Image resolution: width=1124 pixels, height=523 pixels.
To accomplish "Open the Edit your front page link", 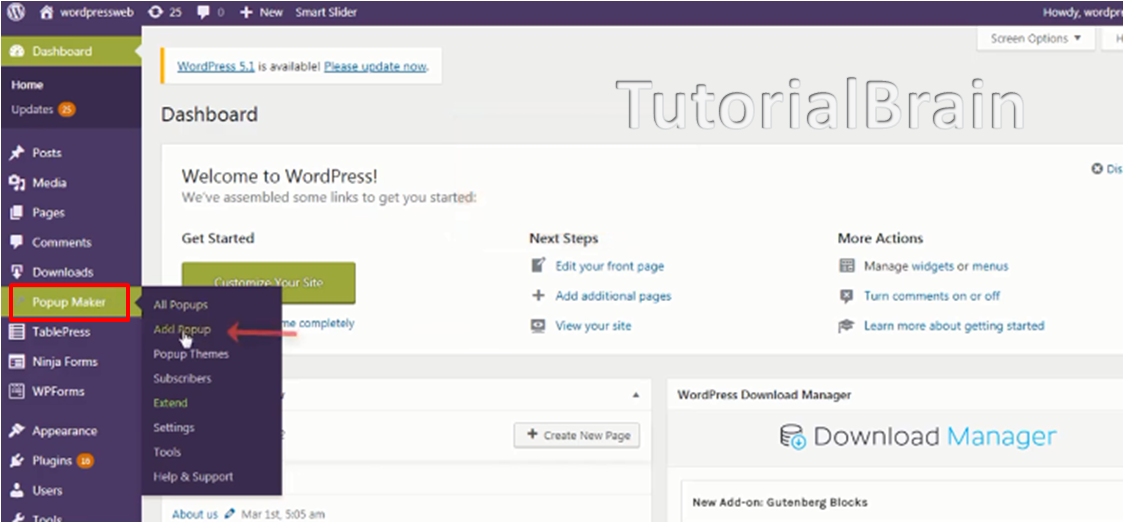I will pos(610,266).
